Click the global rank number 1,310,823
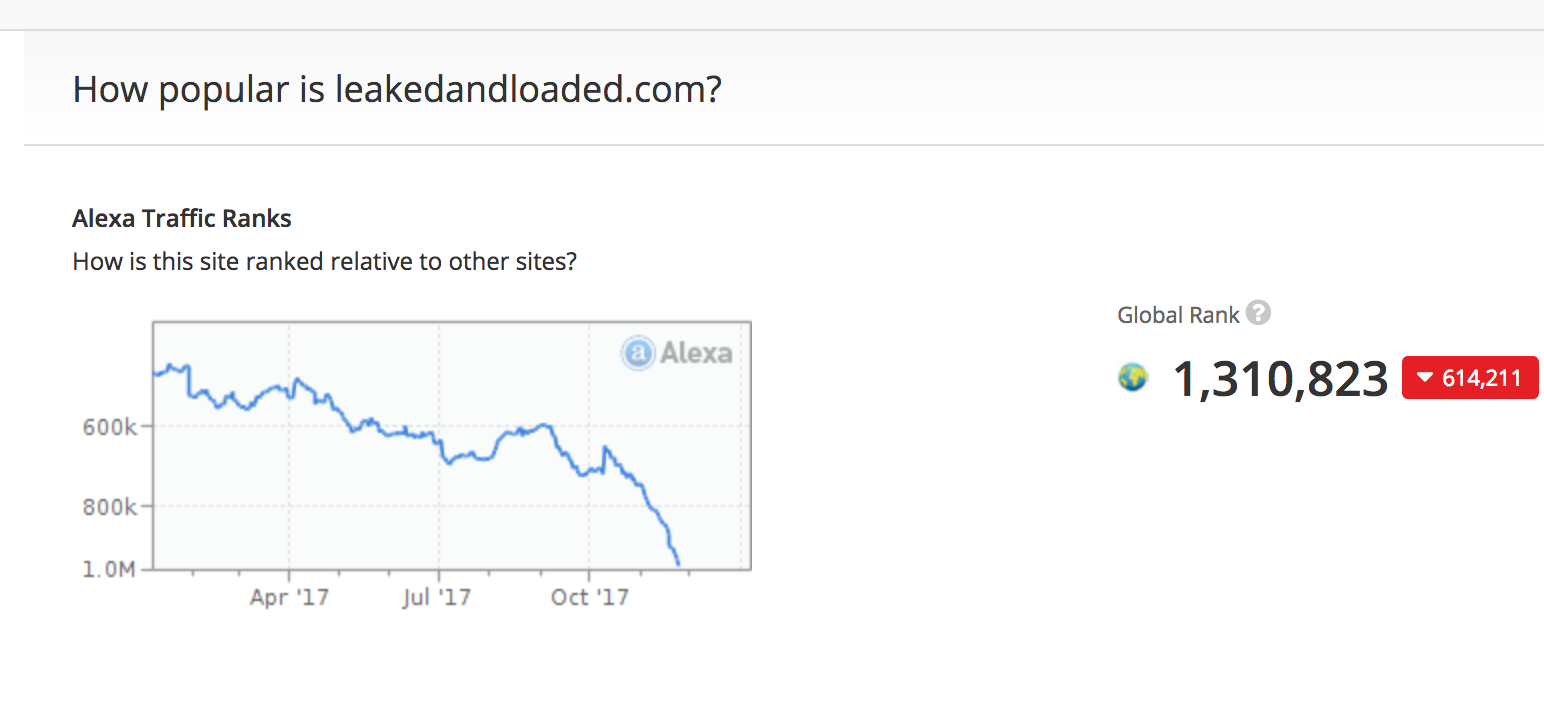Screen dimensions: 1544x714 (x=1280, y=379)
